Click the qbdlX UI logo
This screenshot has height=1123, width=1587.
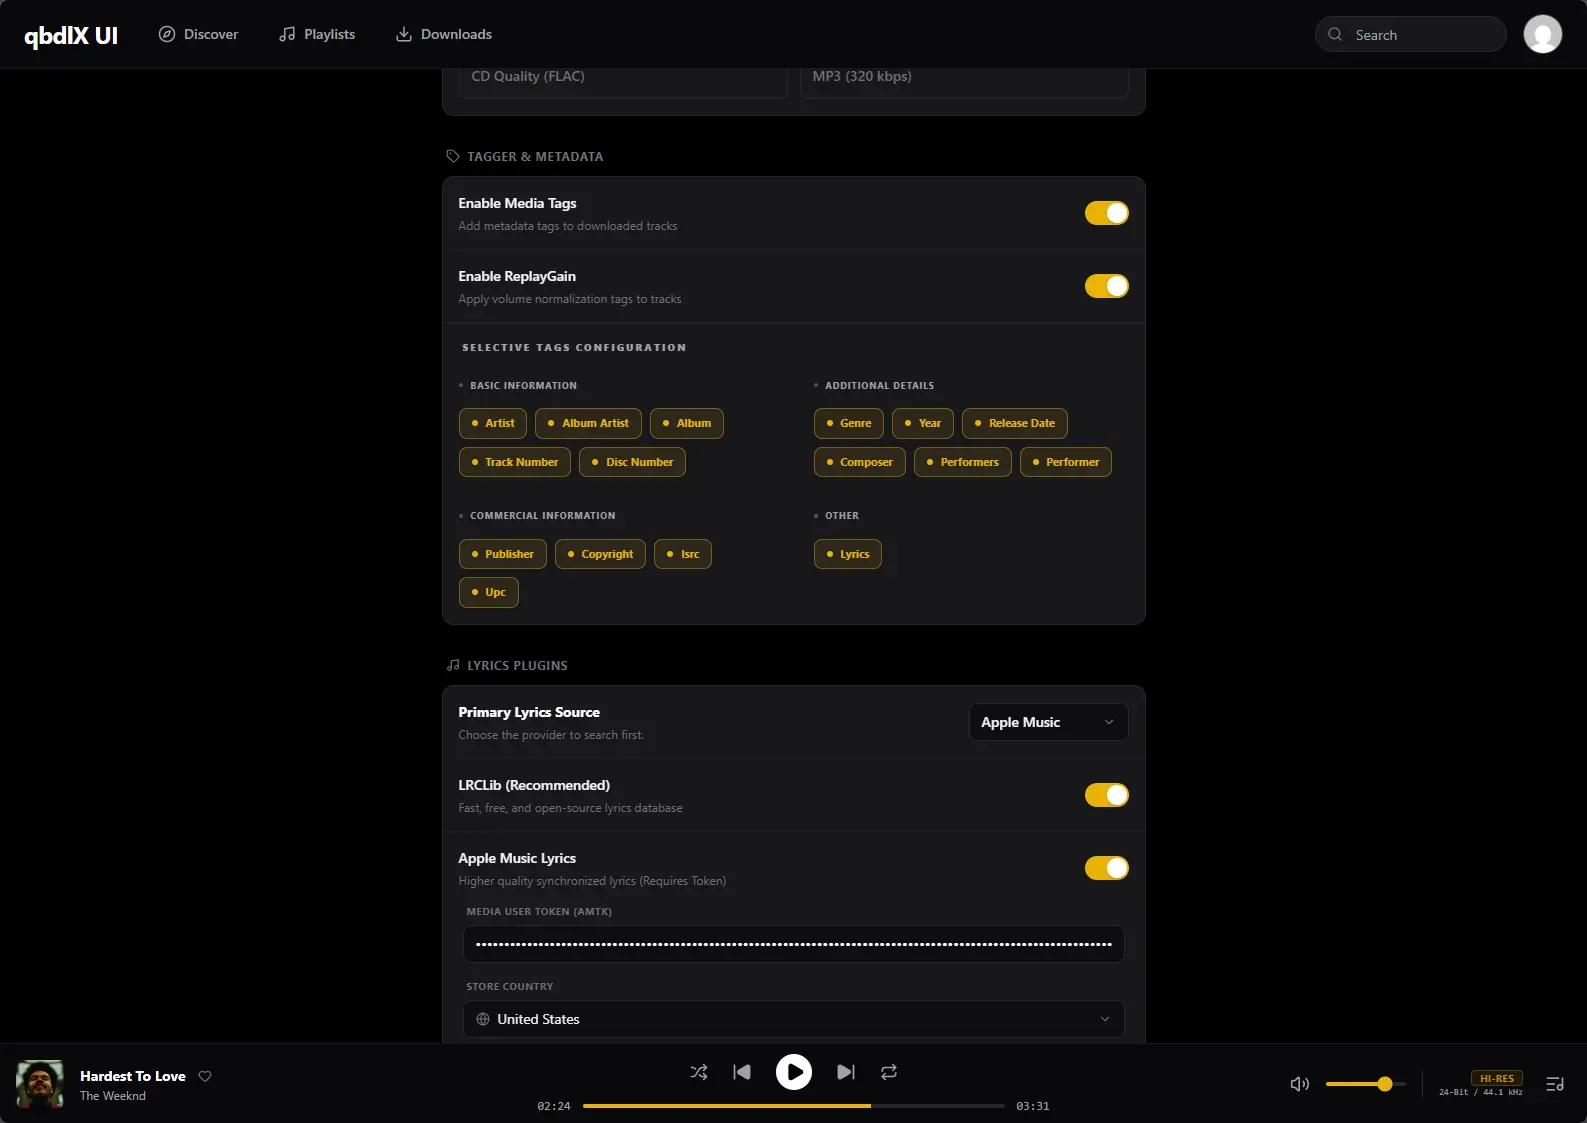tap(71, 35)
